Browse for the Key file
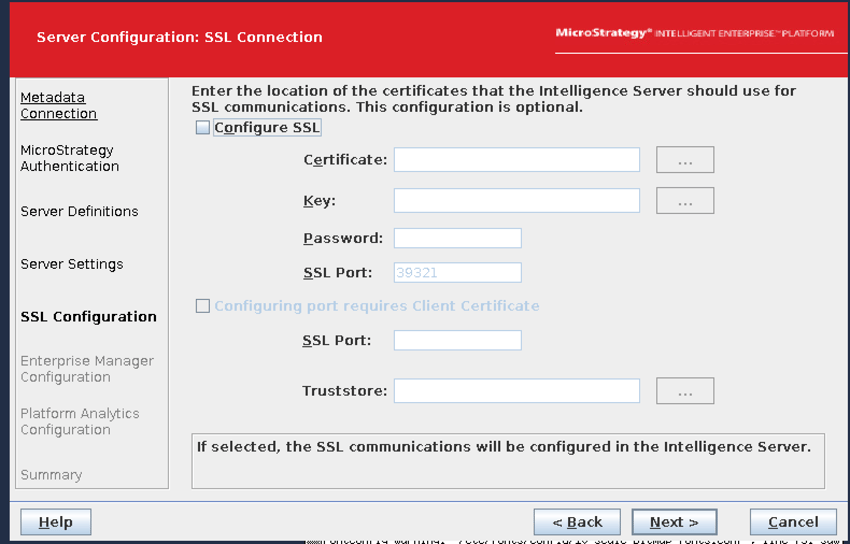Screen dimensions: 850x544 pos(685,200)
